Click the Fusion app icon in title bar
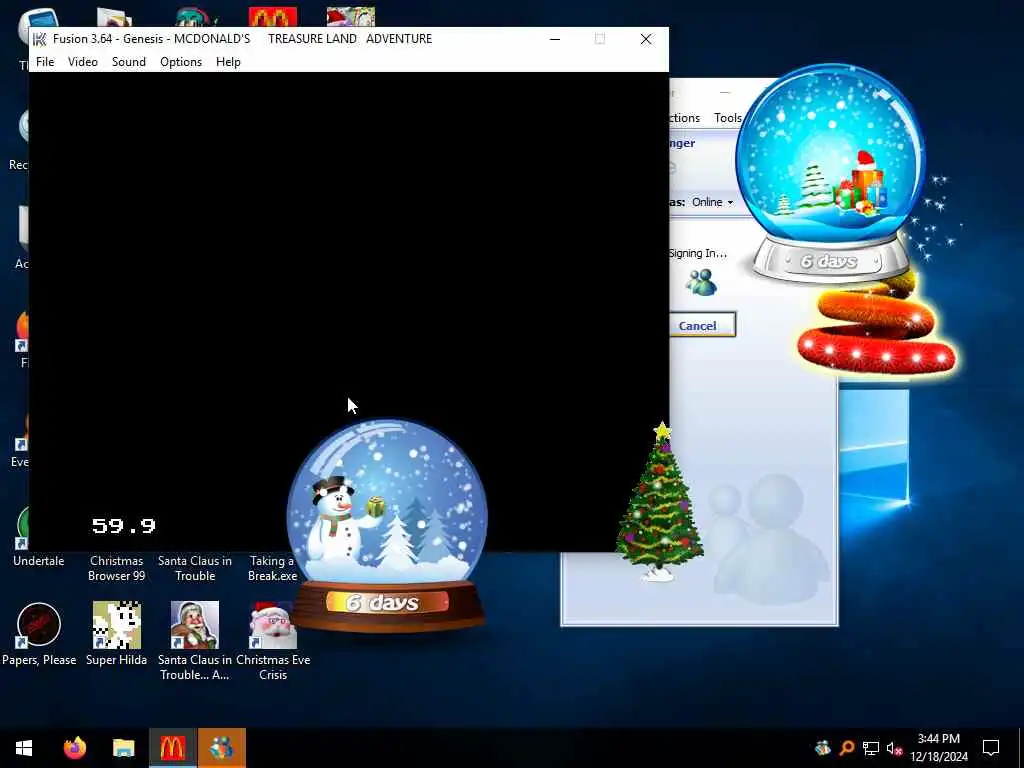Image resolution: width=1024 pixels, height=768 pixels. pos(39,39)
